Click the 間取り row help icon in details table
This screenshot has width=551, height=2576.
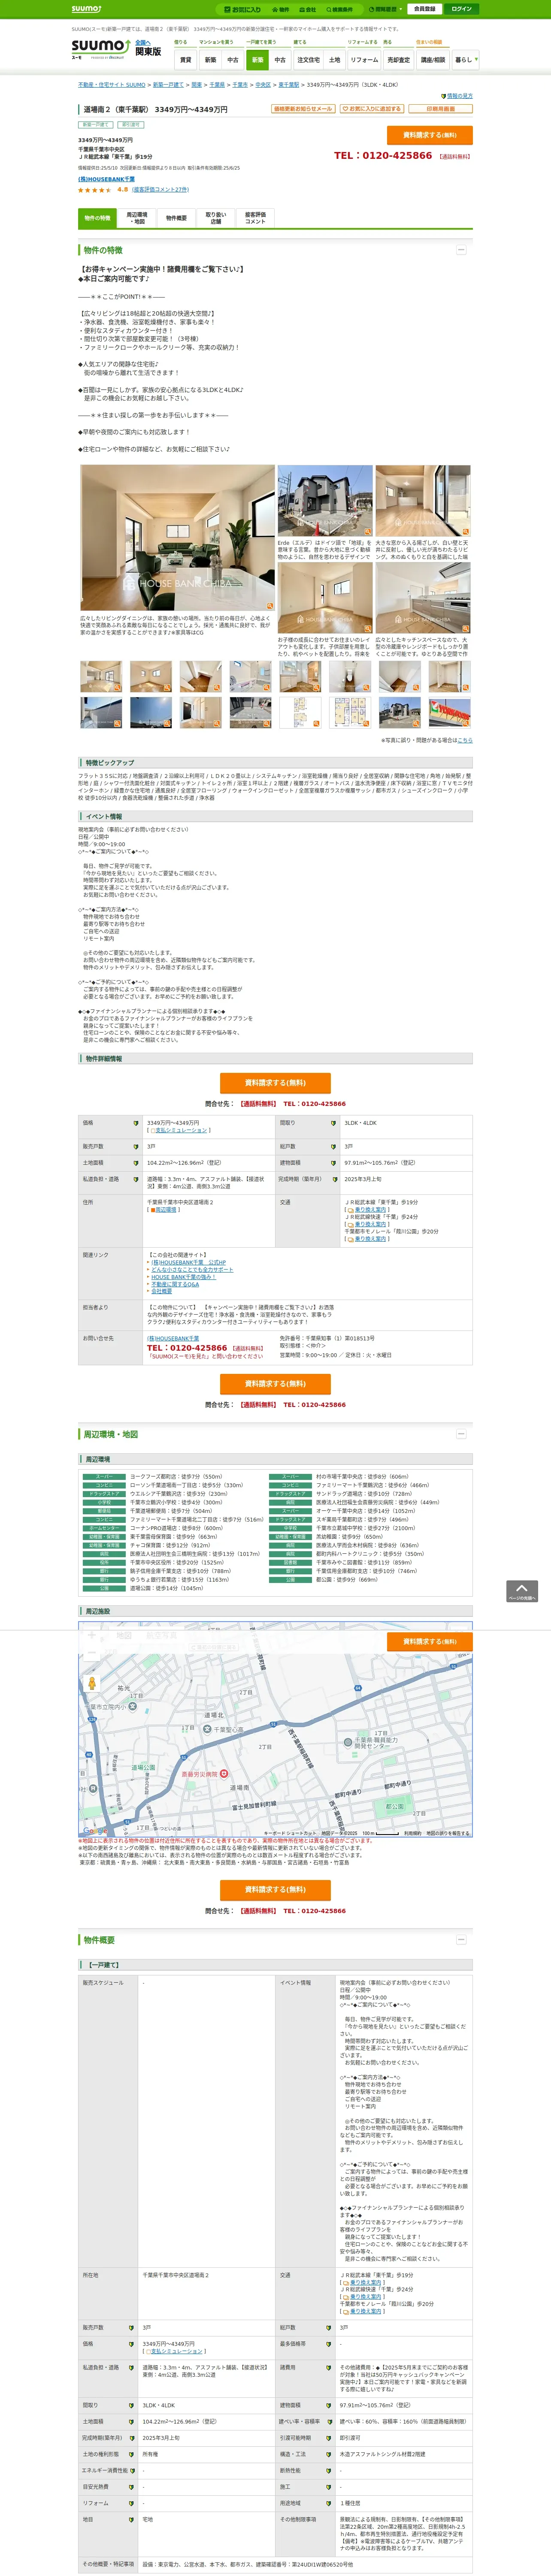[x=333, y=1123]
